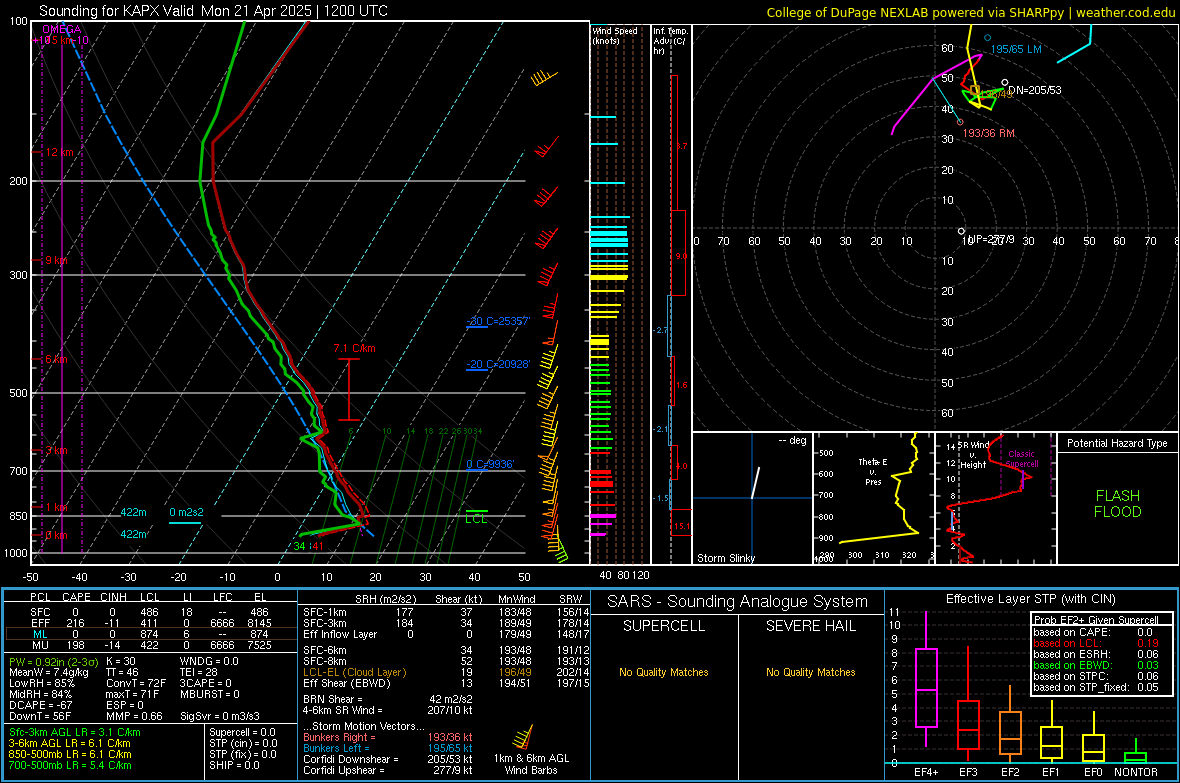
Task: Click the 'Inf. Temp. Adv.' panel header
Action: tap(671, 41)
